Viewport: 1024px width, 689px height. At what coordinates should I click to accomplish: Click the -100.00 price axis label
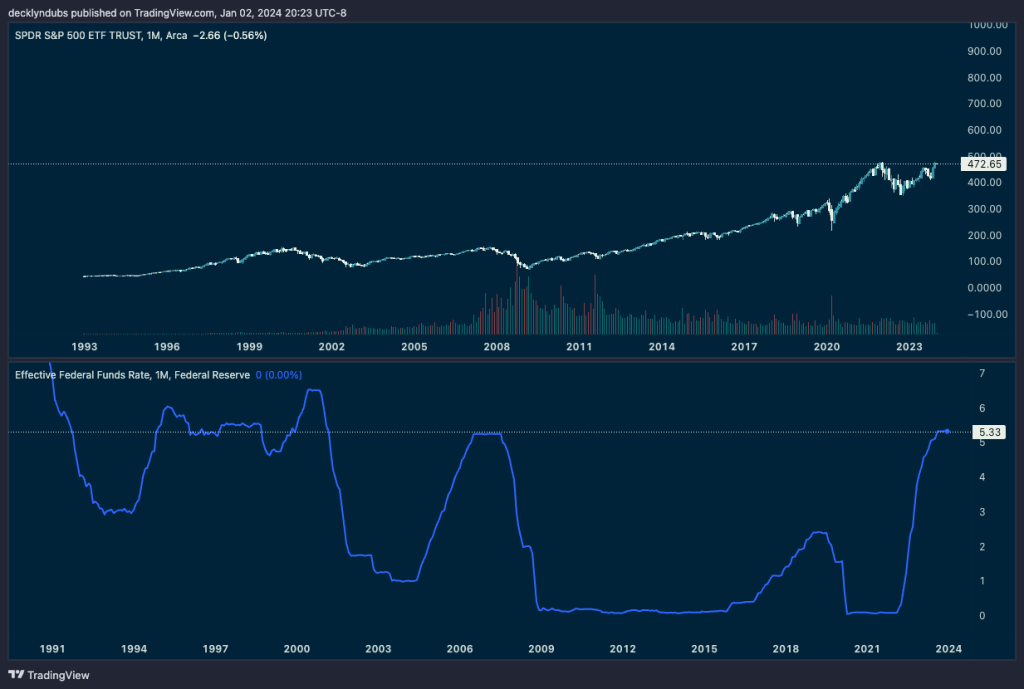pos(986,314)
